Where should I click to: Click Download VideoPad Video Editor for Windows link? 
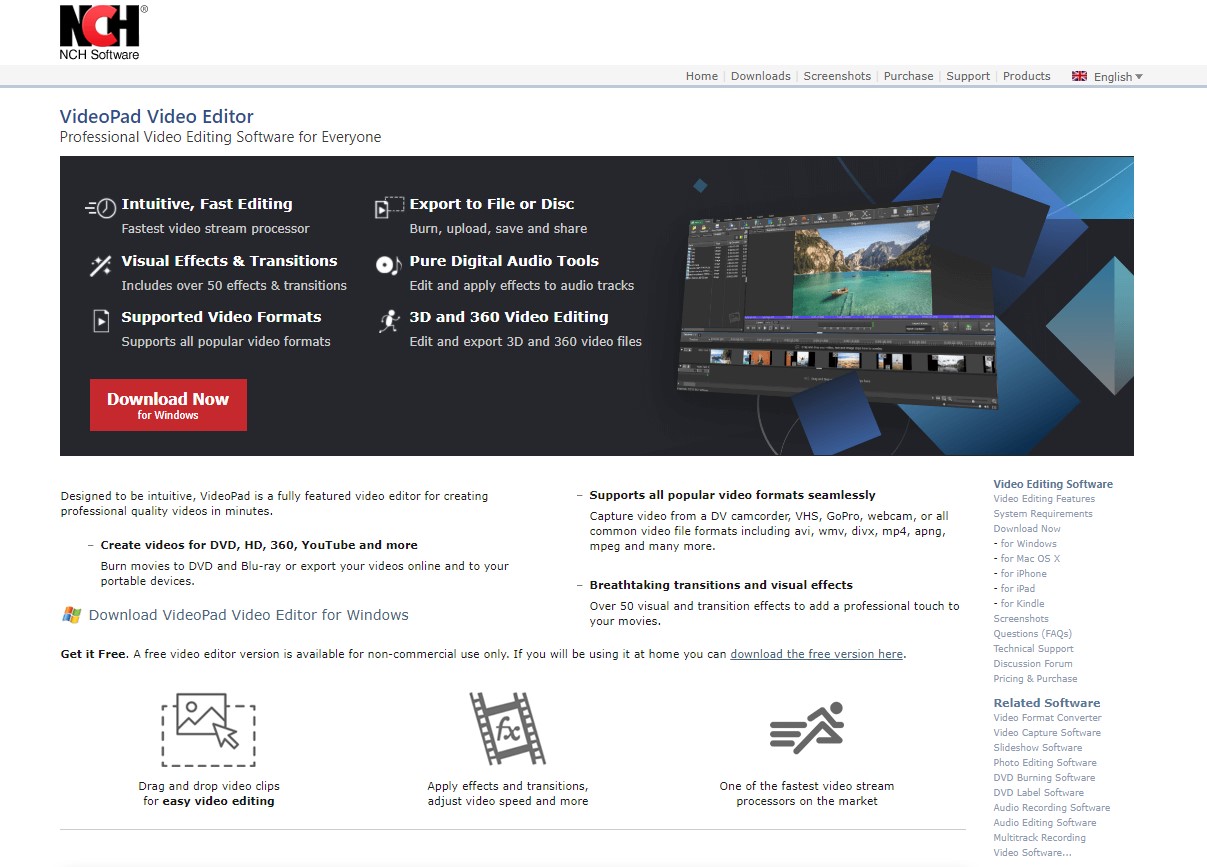pos(249,615)
